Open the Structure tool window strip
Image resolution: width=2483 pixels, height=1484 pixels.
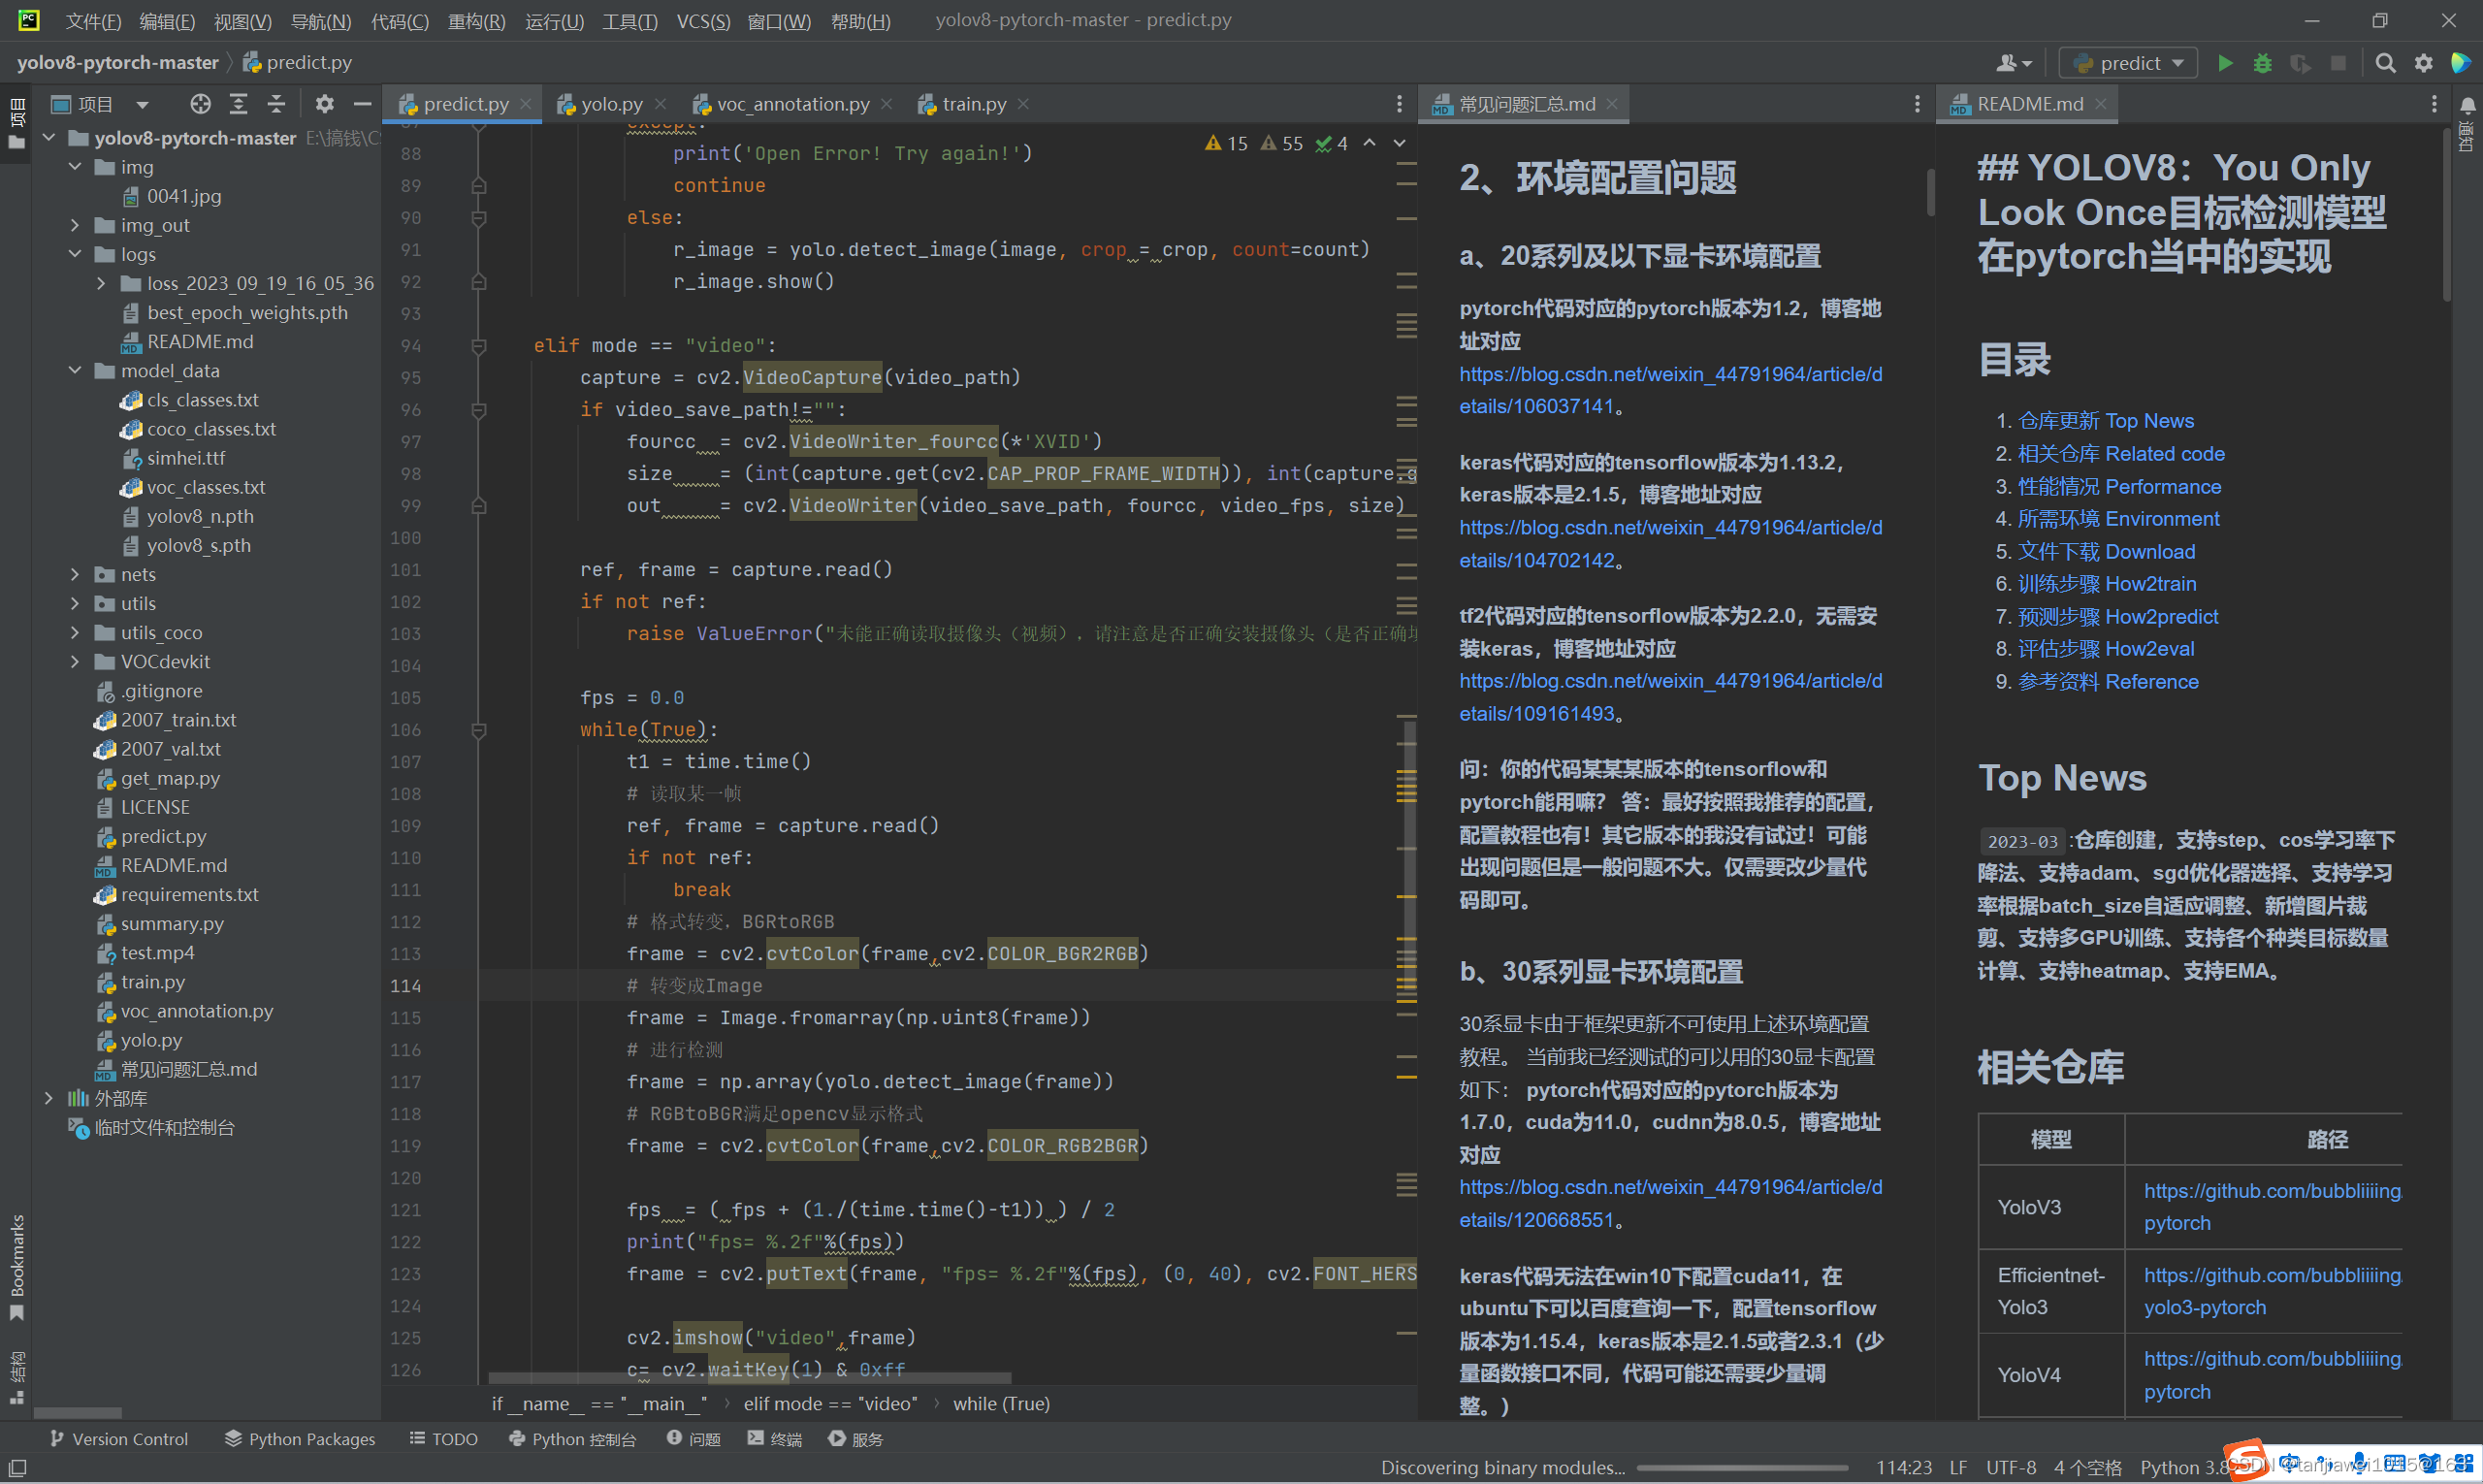(16, 1378)
